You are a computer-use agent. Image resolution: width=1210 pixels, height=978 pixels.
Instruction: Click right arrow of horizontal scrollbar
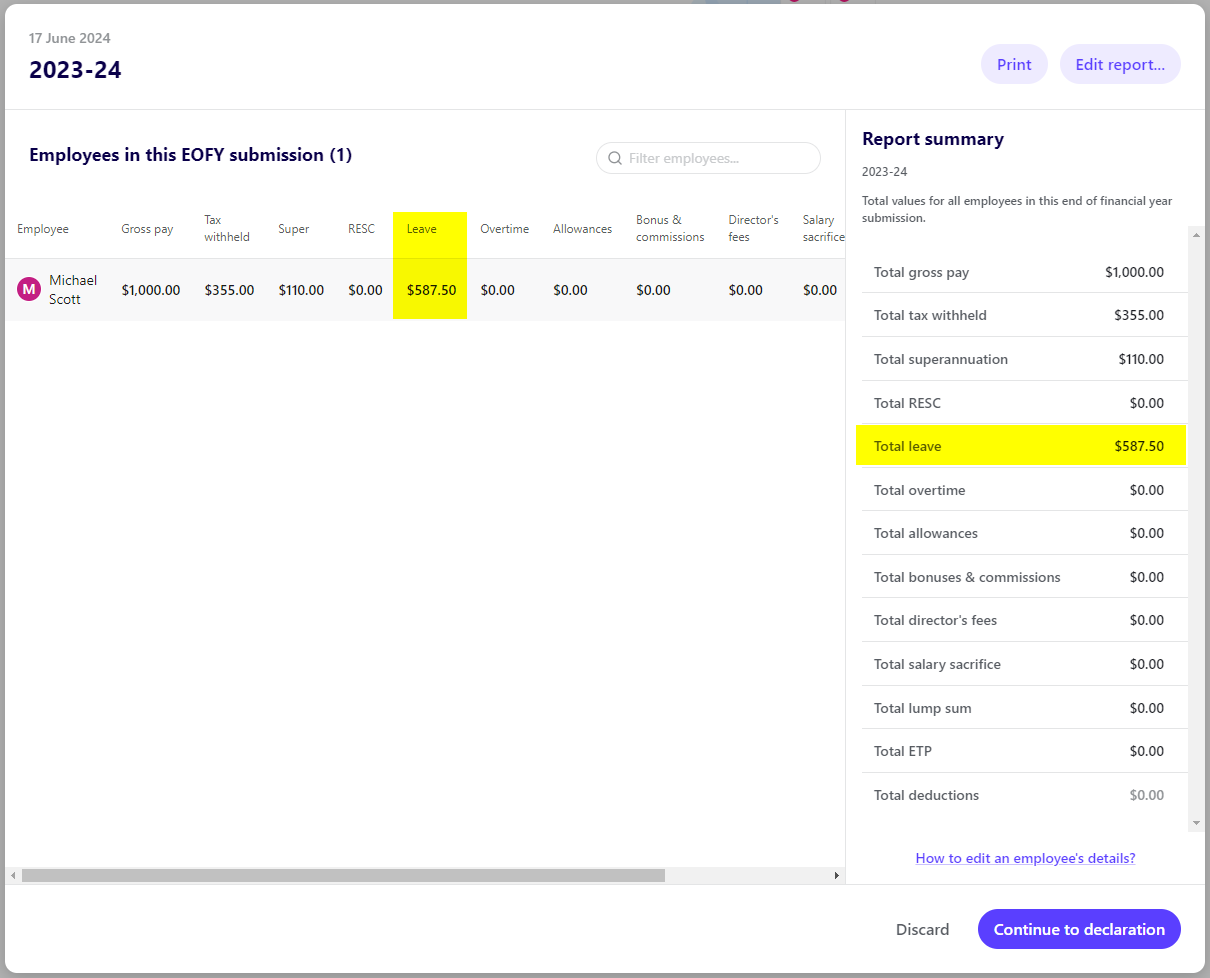837,876
